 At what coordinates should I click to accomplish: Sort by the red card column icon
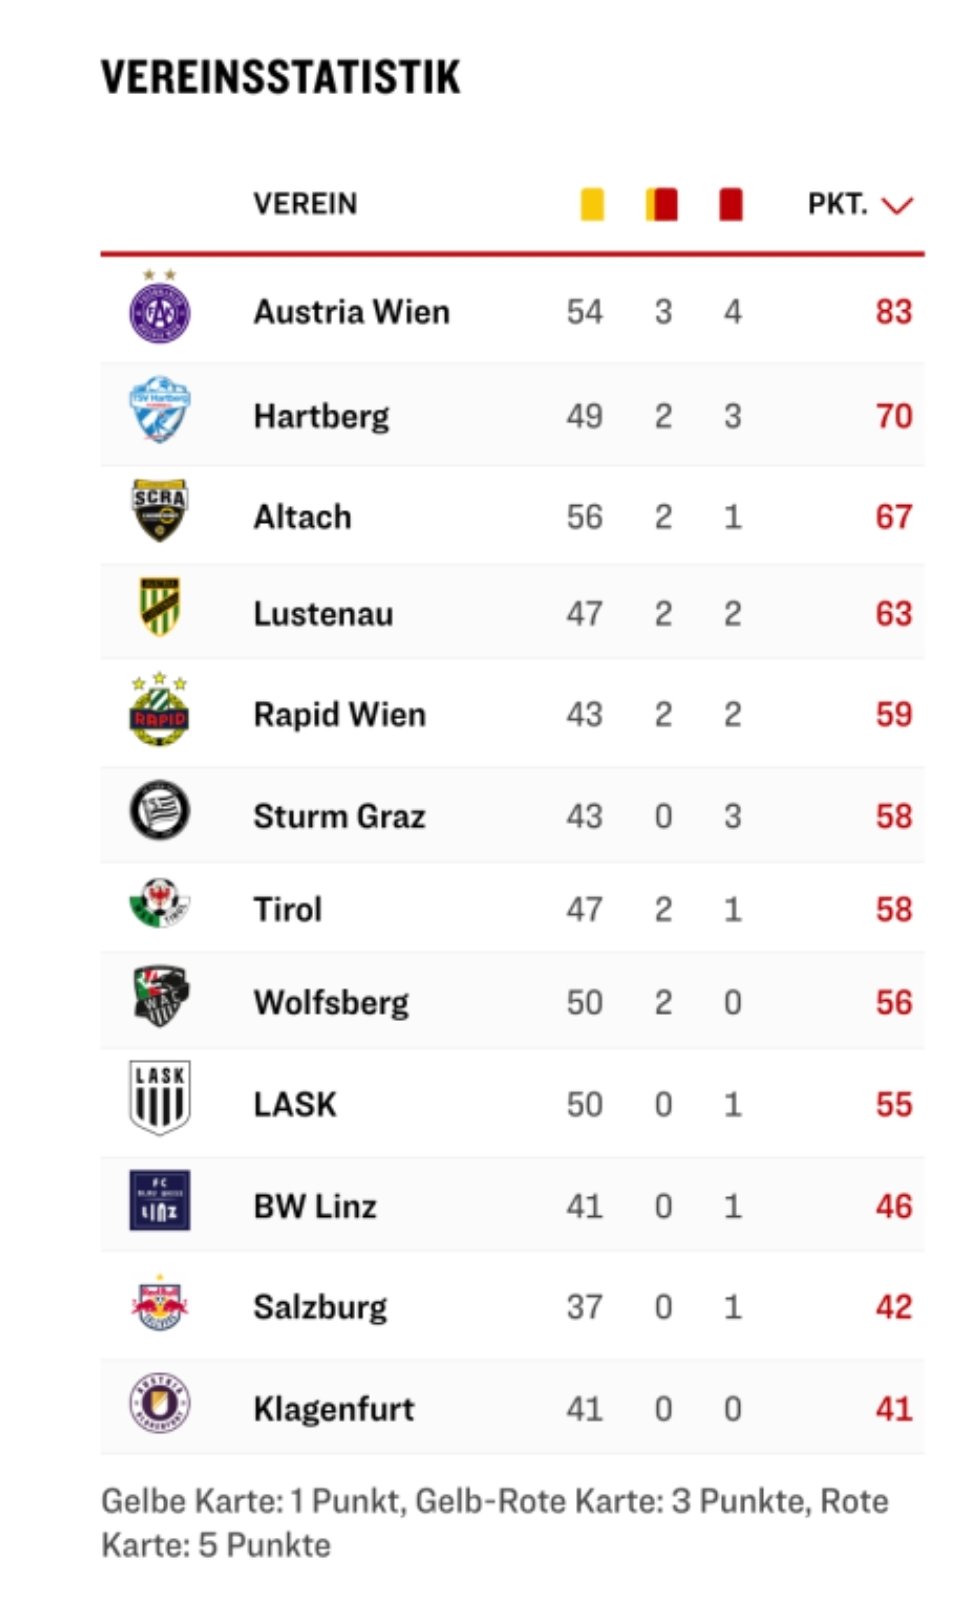click(731, 204)
